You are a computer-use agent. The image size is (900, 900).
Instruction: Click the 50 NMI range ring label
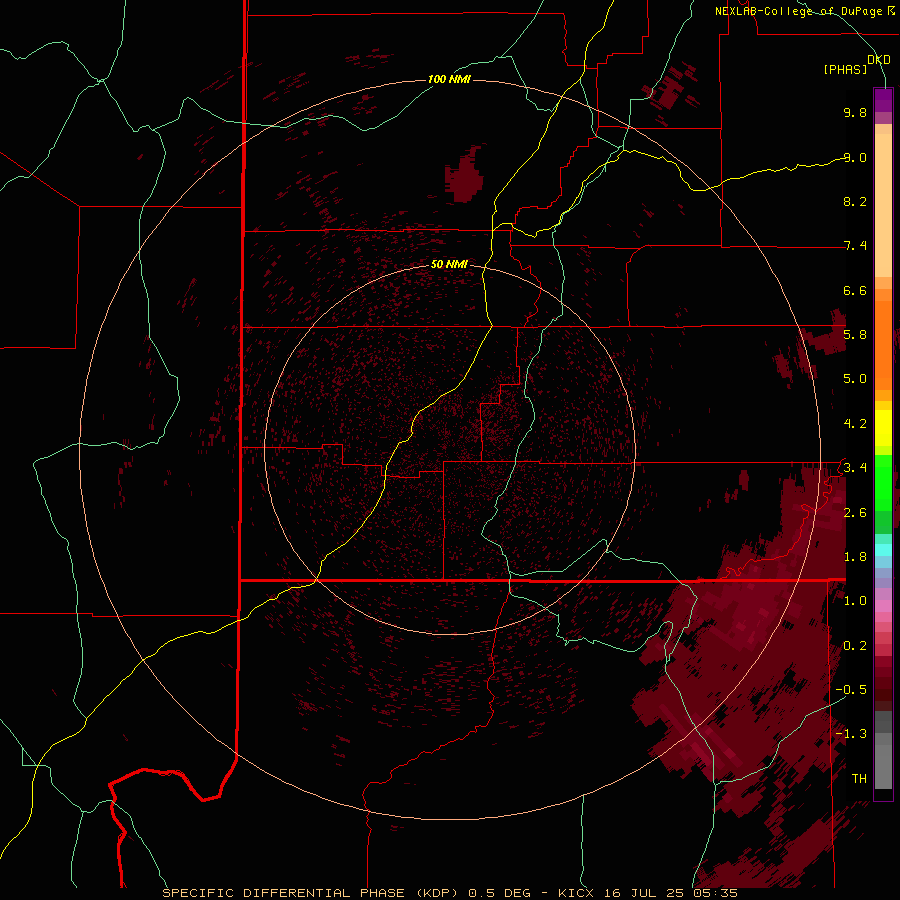pyautogui.click(x=449, y=264)
